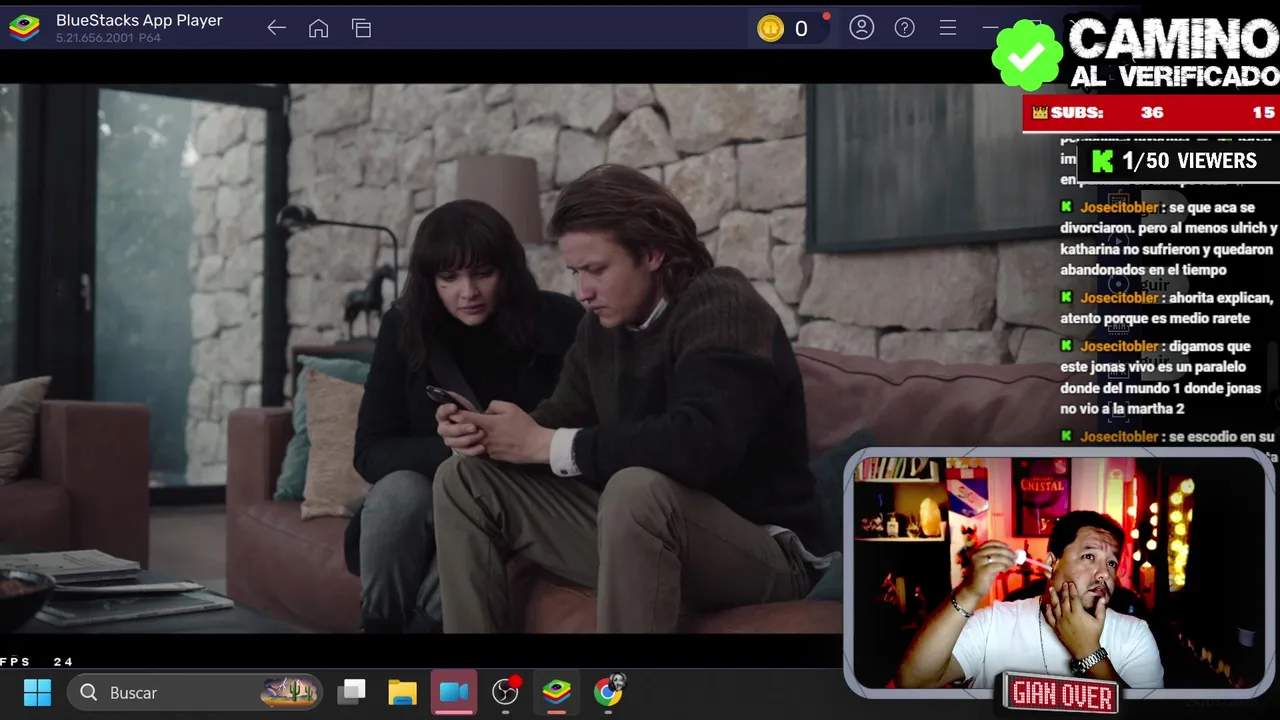Click Josecitobler name in se escodio message
Viewport: 1280px width, 720px height.
(1119, 437)
